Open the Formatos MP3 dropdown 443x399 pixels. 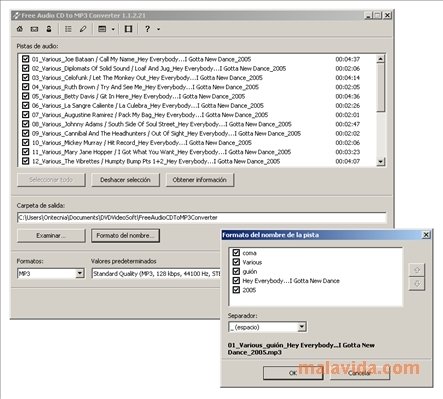79,274
